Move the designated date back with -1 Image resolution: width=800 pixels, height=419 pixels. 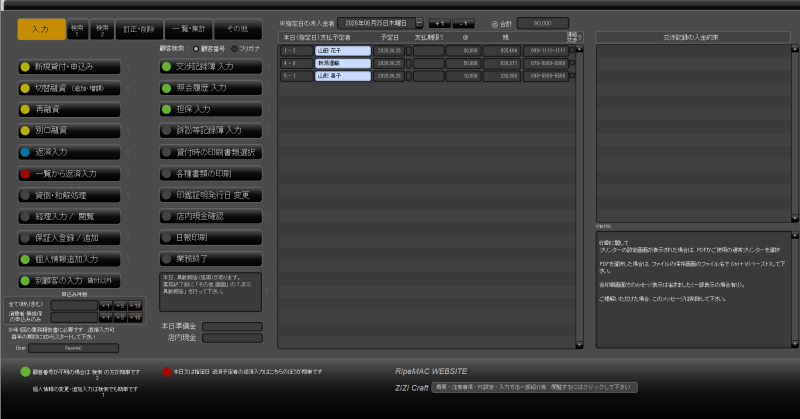point(463,24)
